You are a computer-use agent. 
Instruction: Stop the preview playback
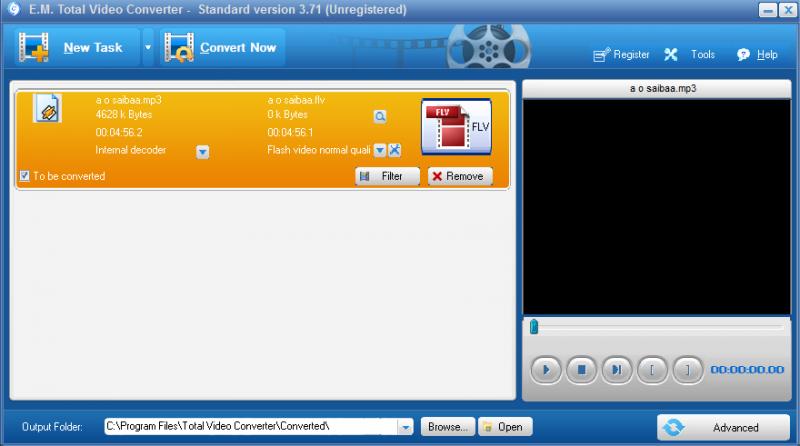(x=581, y=369)
